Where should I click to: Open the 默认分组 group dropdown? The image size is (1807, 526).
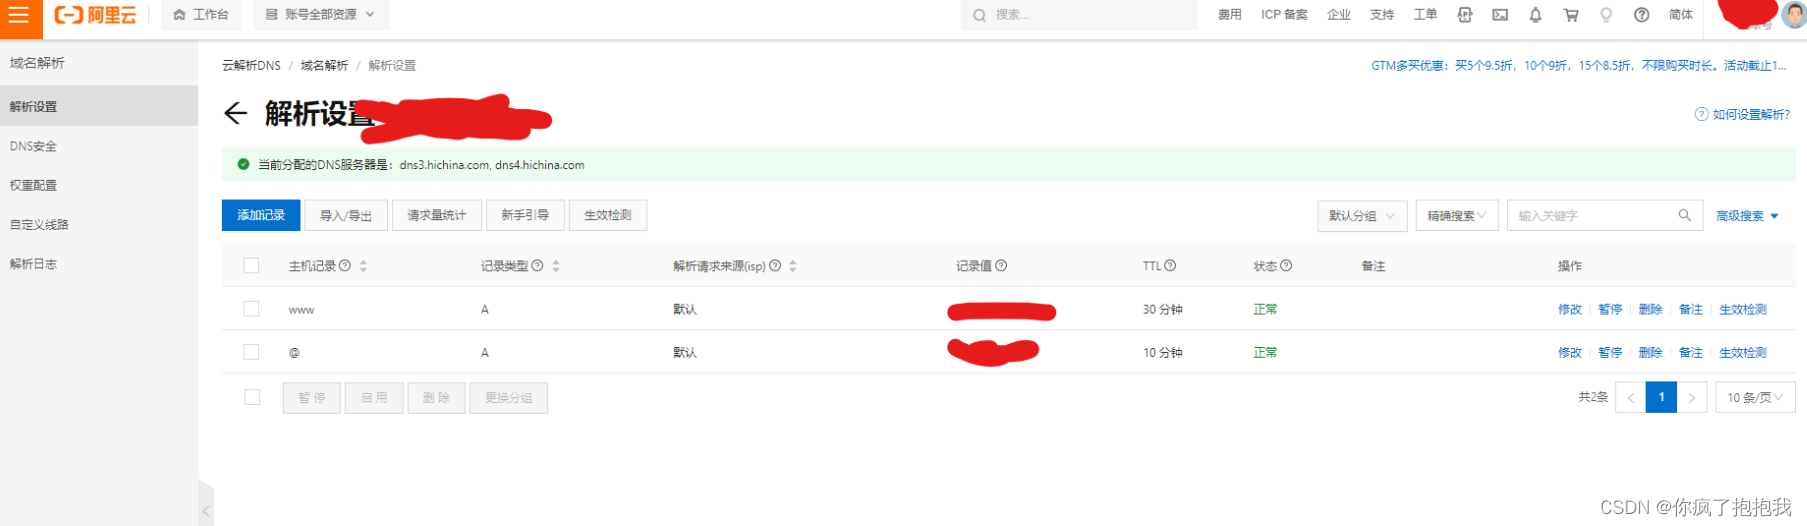tap(1362, 216)
